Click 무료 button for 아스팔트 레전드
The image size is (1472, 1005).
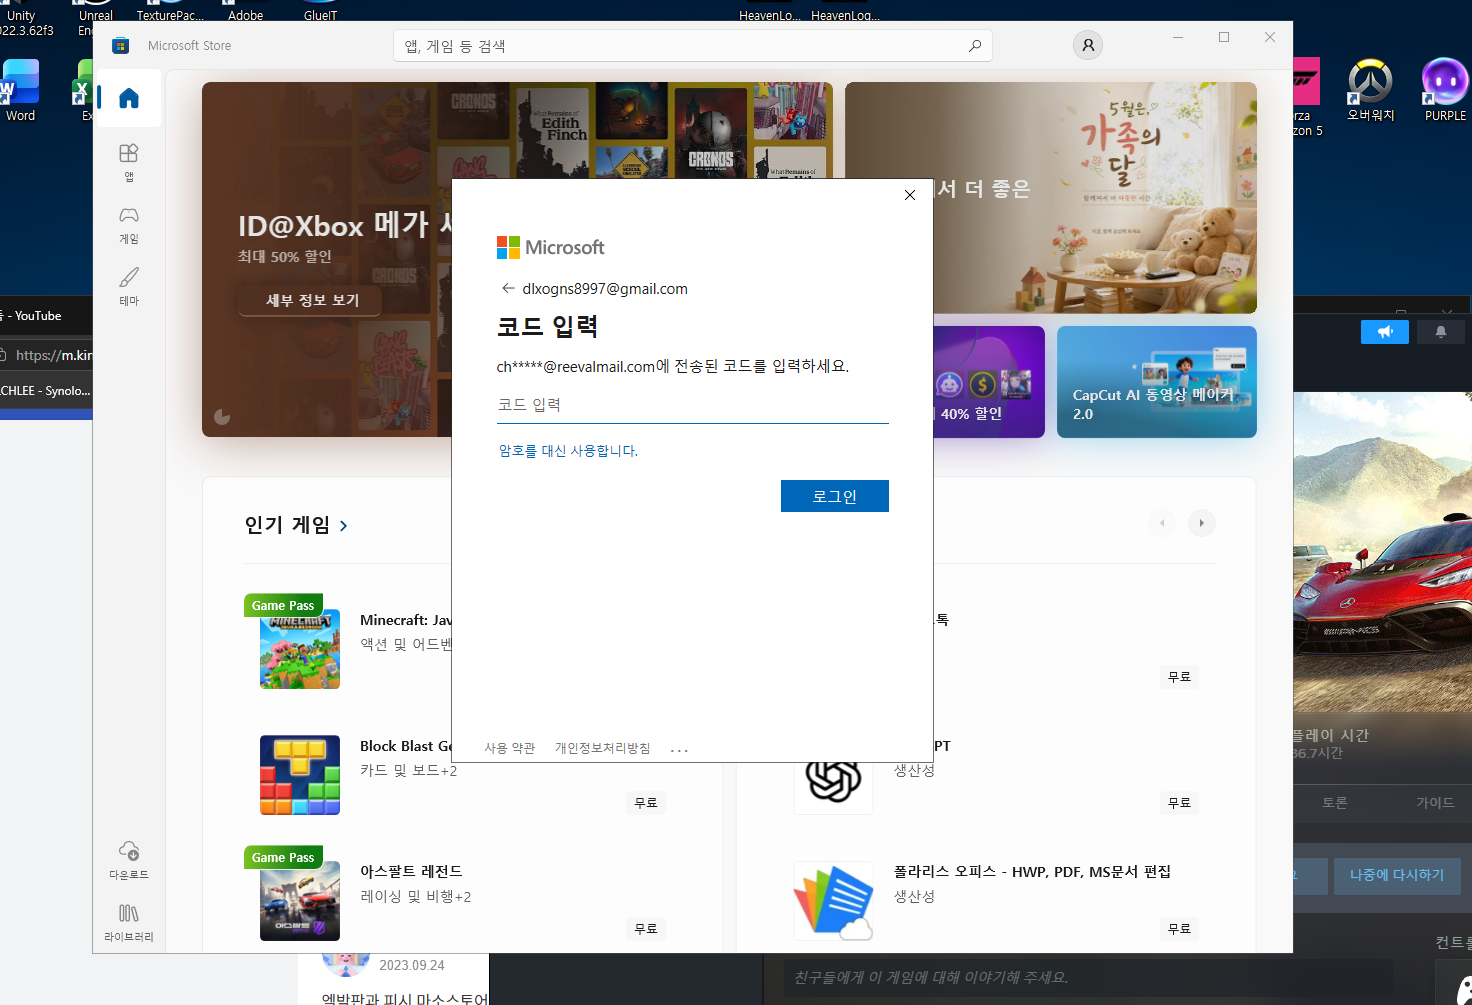tap(646, 929)
